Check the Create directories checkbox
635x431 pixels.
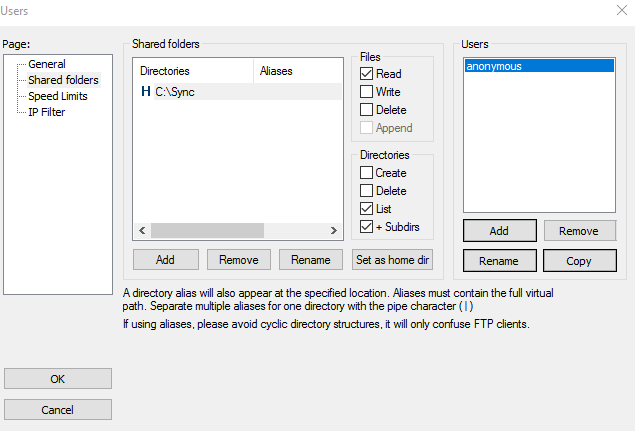[367, 173]
